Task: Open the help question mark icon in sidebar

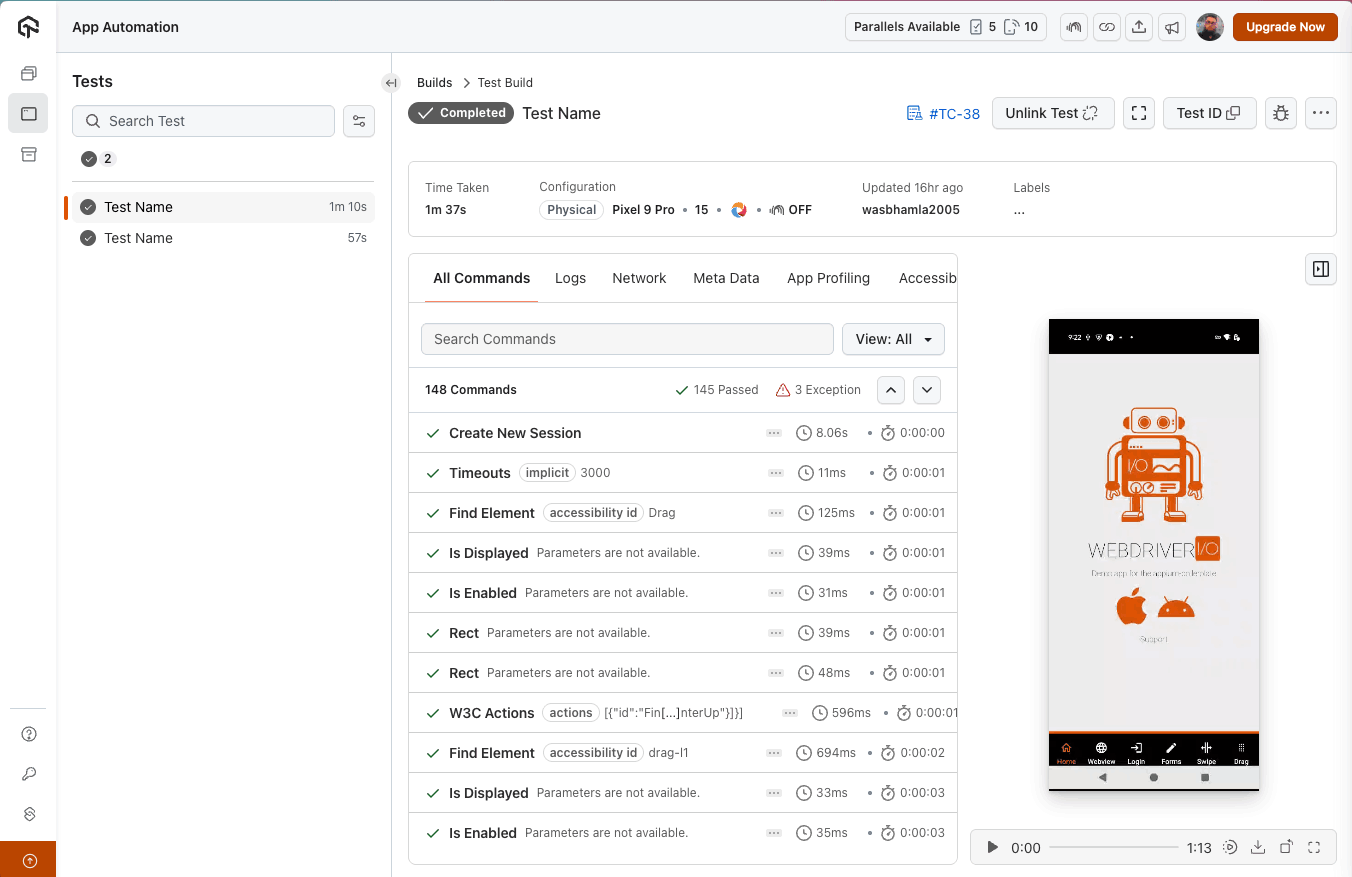Action: tap(28, 733)
